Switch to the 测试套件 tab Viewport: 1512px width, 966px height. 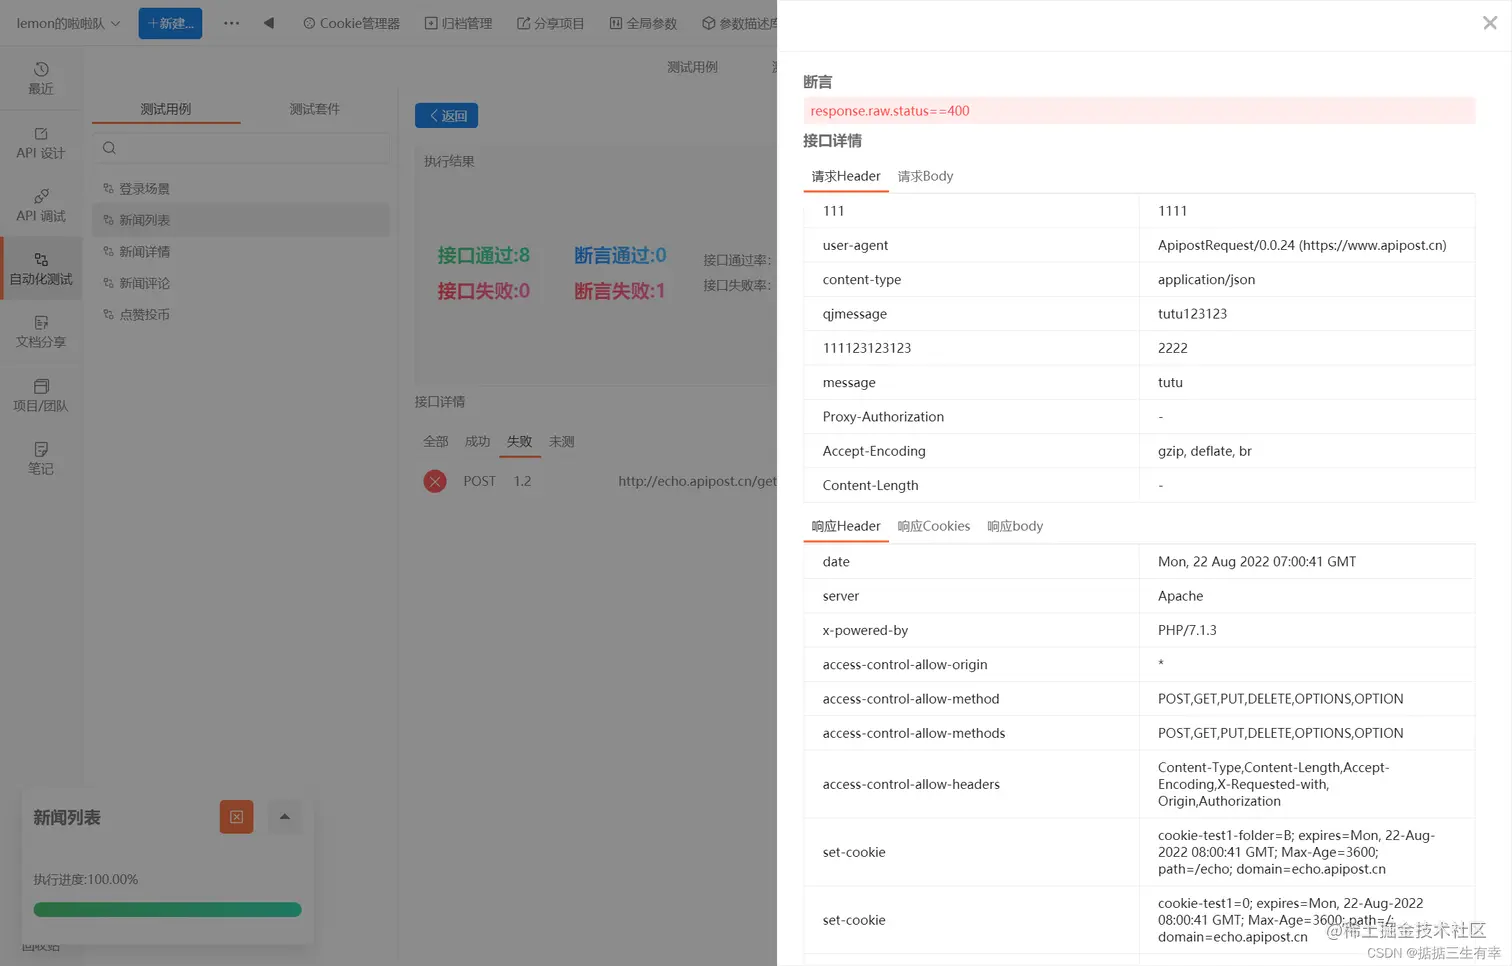click(x=315, y=109)
